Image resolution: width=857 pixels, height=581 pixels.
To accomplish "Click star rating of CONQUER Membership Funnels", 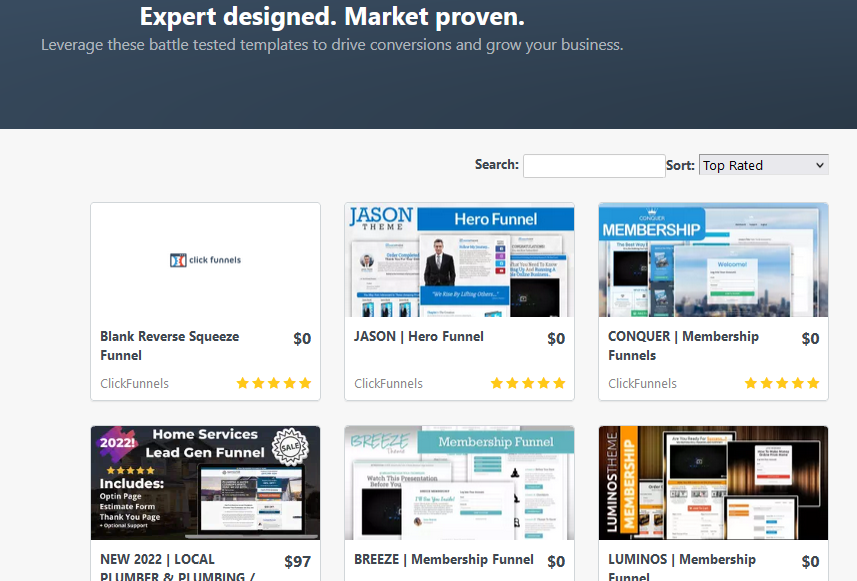I will [782, 383].
